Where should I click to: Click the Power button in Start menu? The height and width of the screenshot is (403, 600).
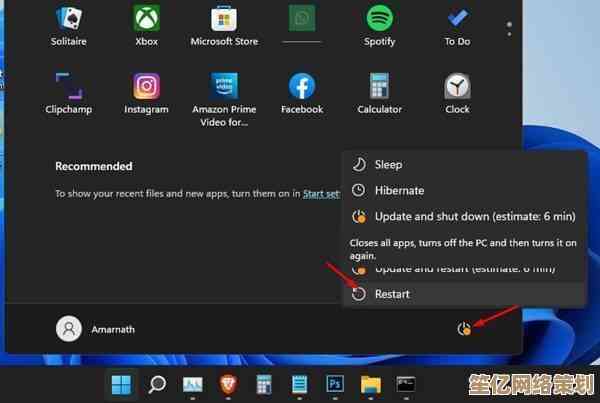tap(463, 328)
